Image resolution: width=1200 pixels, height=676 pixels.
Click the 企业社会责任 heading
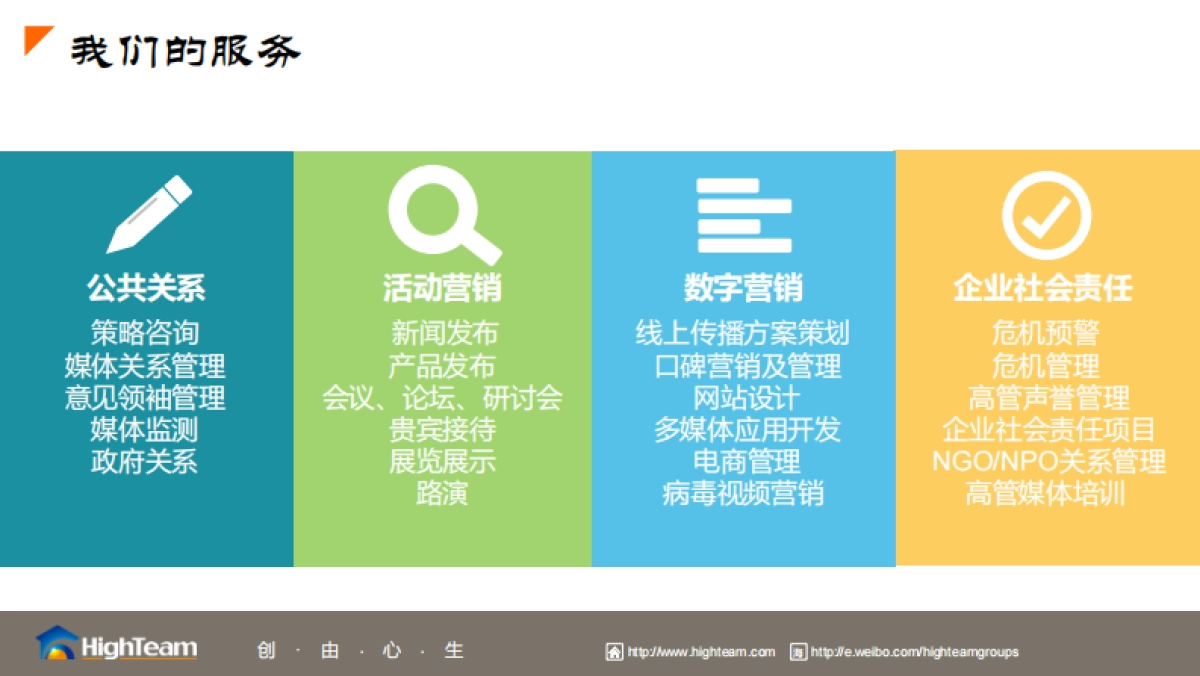[1043, 288]
